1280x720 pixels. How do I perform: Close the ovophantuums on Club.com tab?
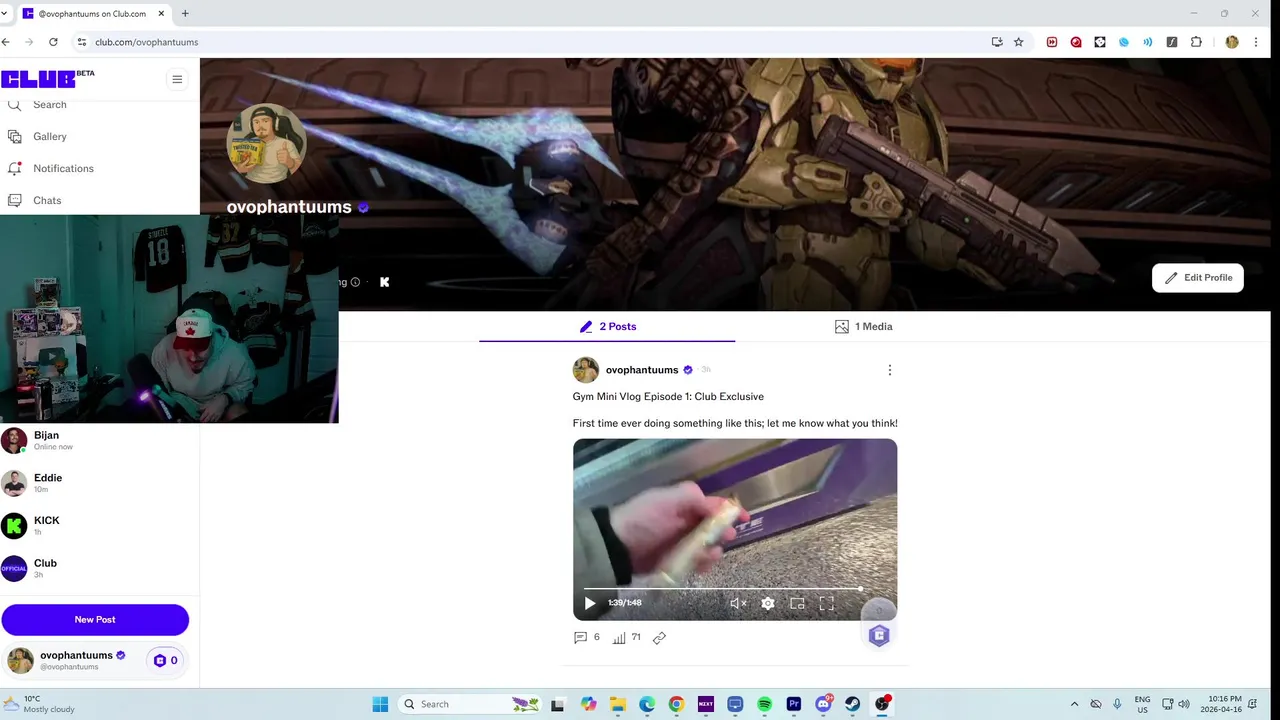161,14
